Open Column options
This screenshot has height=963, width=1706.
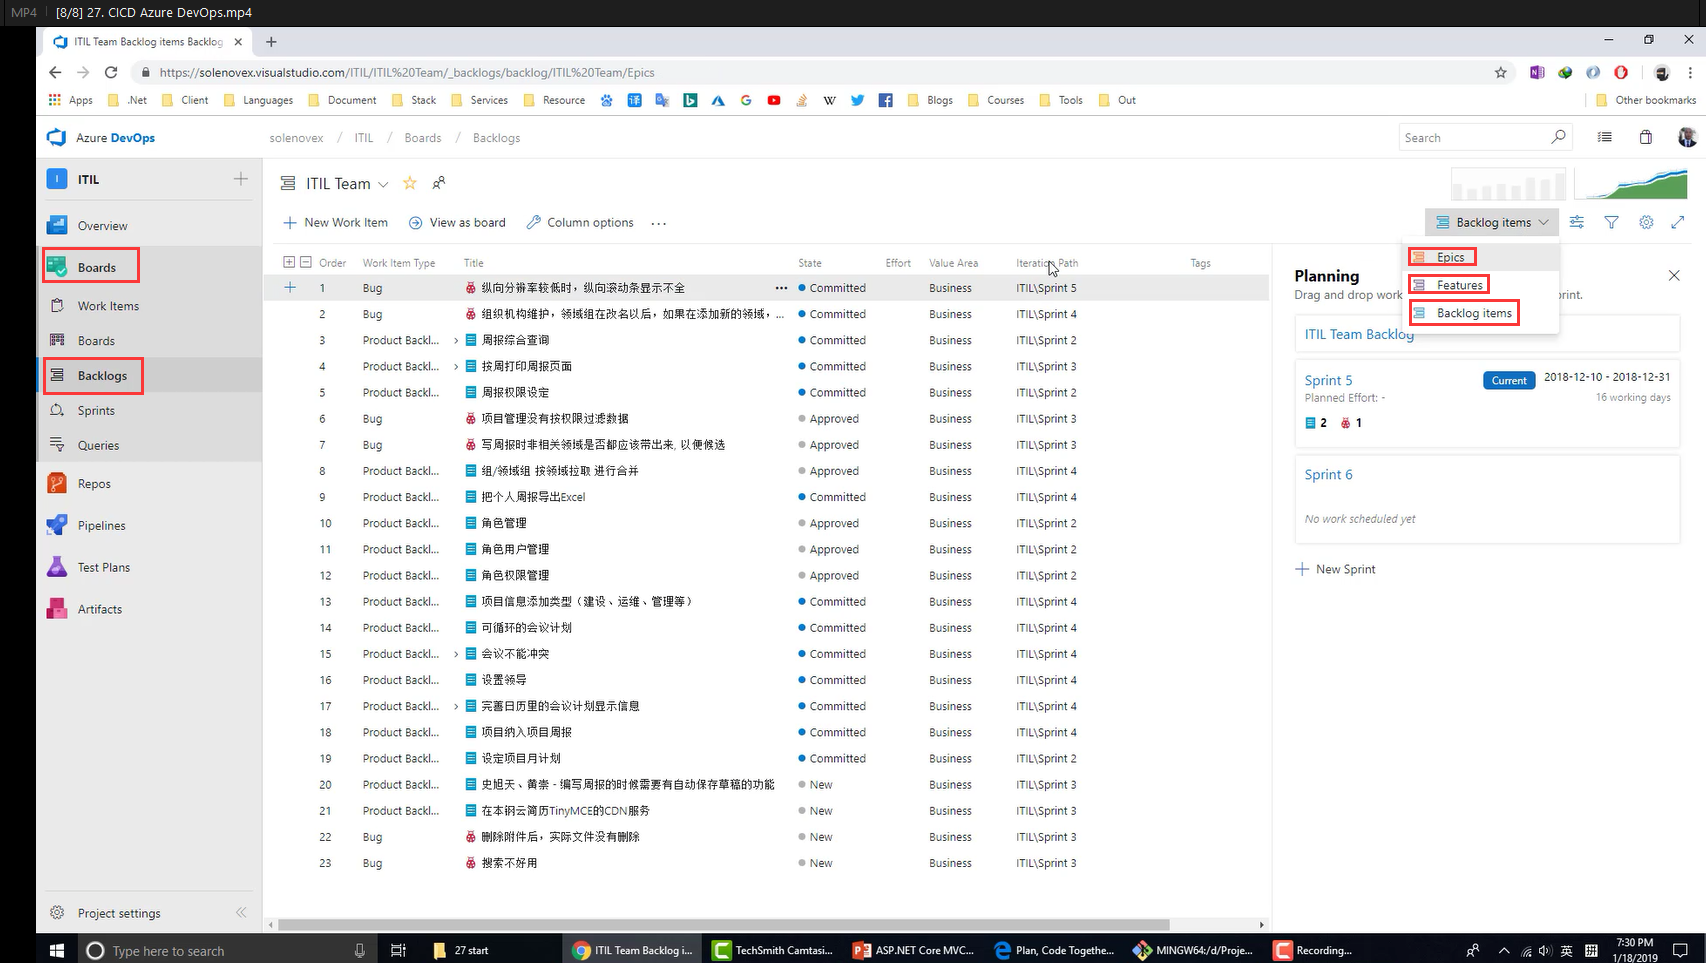tap(580, 223)
